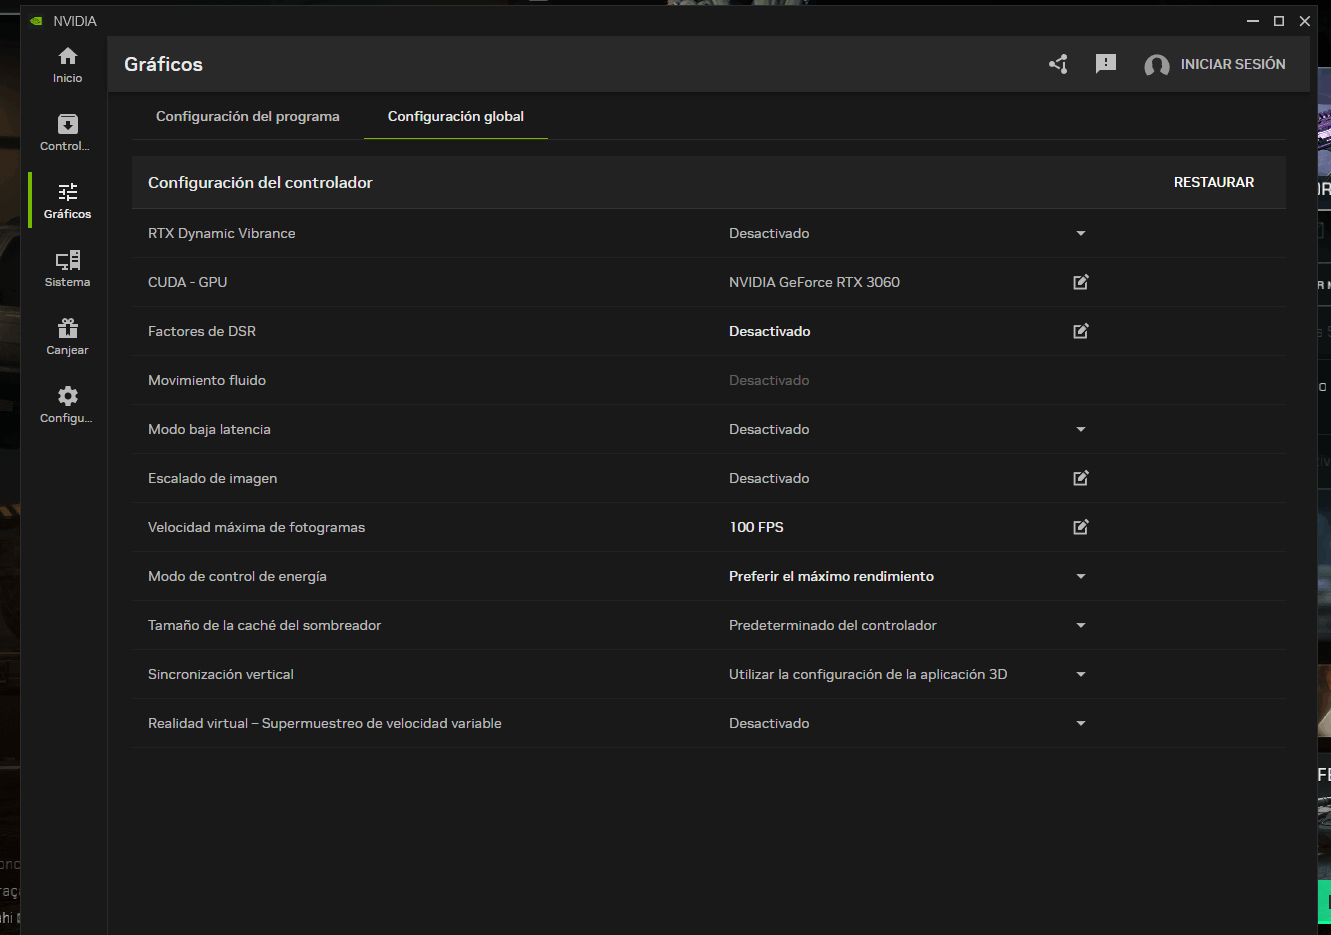Viewport: 1331px width, 935px height.
Task: Minimize the NVIDIA window
Action: [1253, 21]
